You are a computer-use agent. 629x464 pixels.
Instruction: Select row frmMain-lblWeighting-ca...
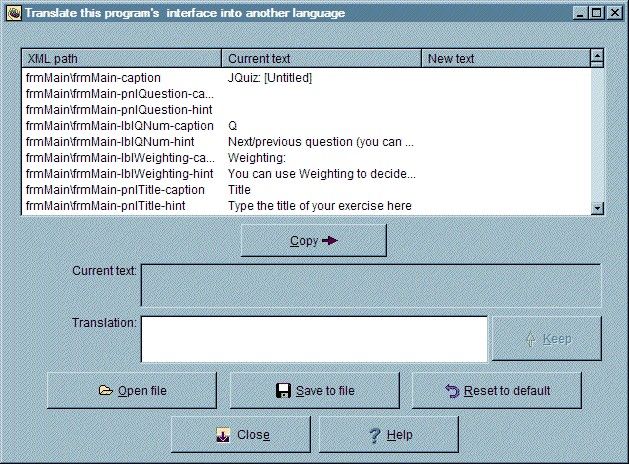pos(306,158)
